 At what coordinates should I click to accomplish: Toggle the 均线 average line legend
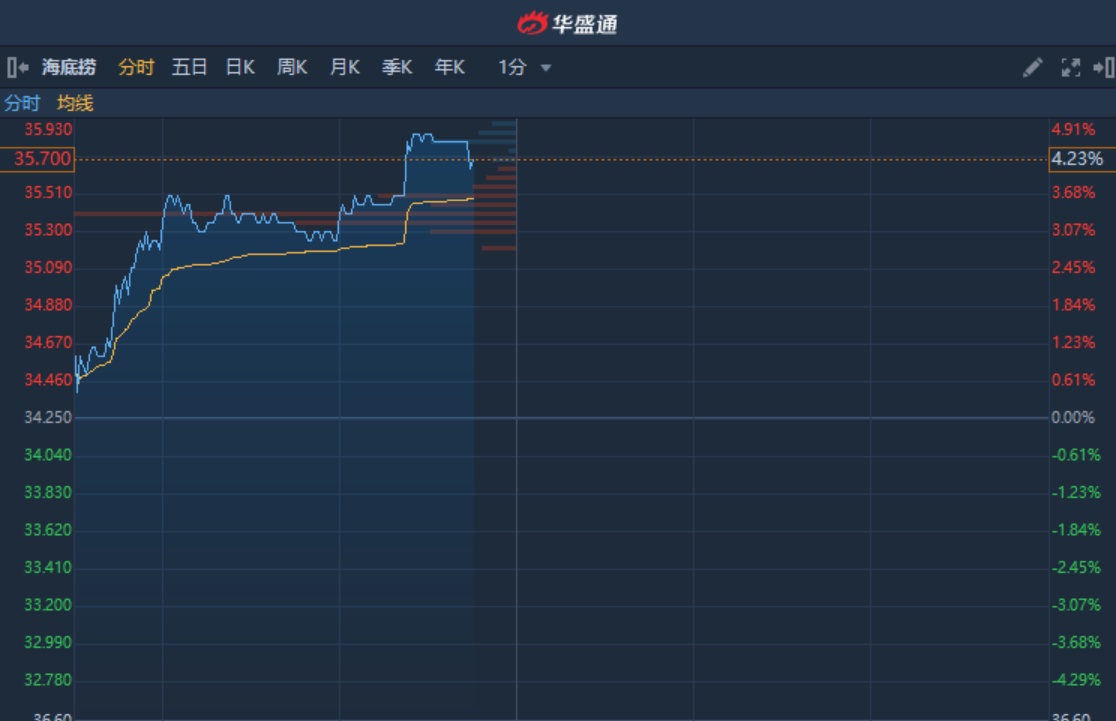click(x=75, y=103)
